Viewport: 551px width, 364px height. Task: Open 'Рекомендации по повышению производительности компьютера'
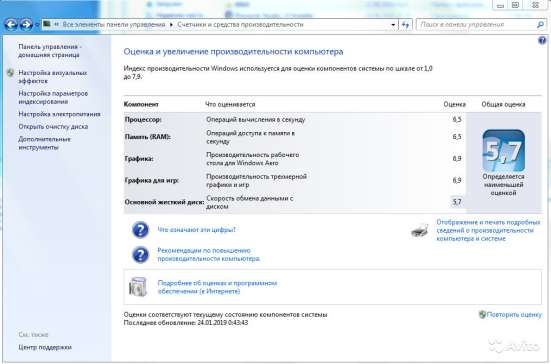click(x=209, y=254)
